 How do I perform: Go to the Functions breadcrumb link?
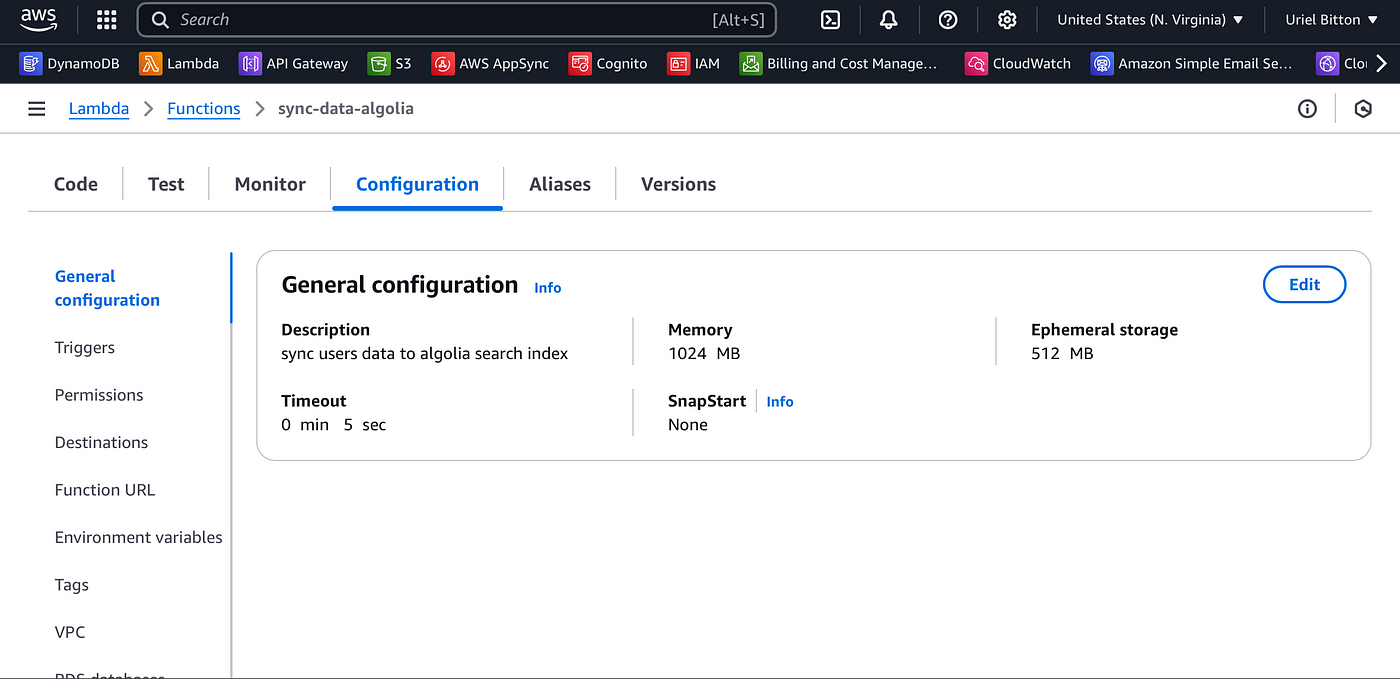tap(203, 108)
